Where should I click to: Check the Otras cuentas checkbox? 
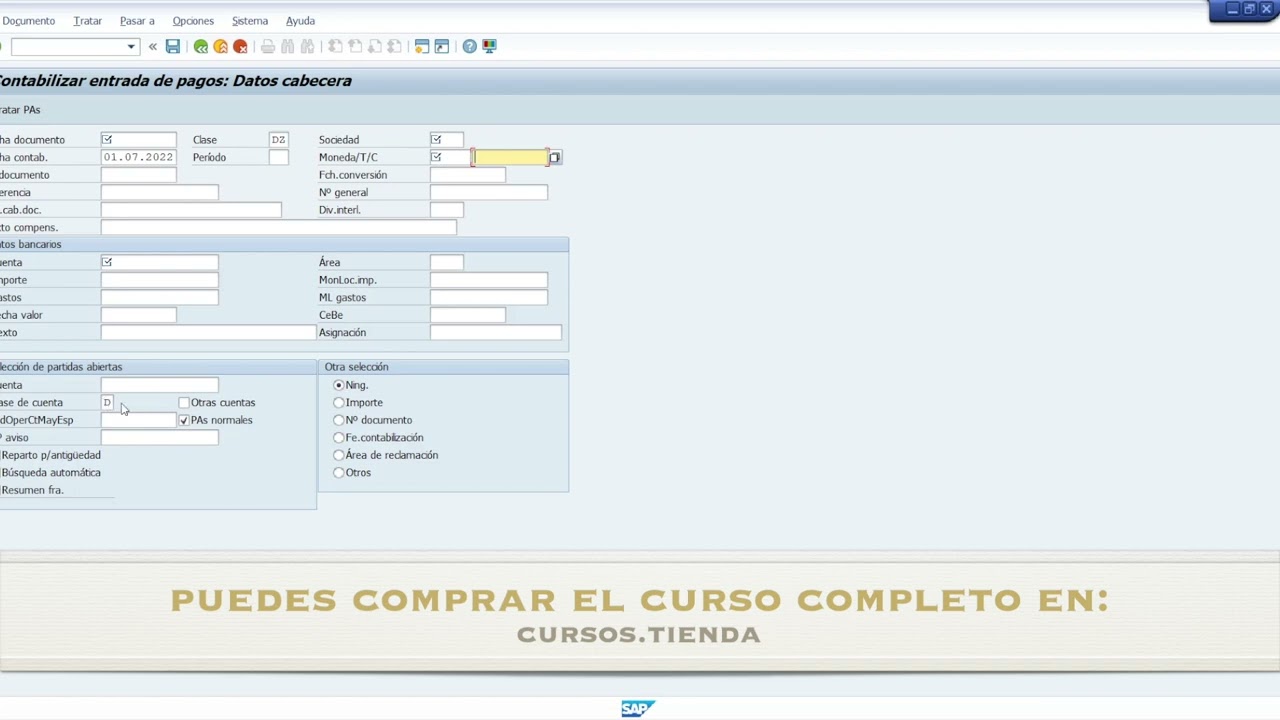click(x=184, y=403)
